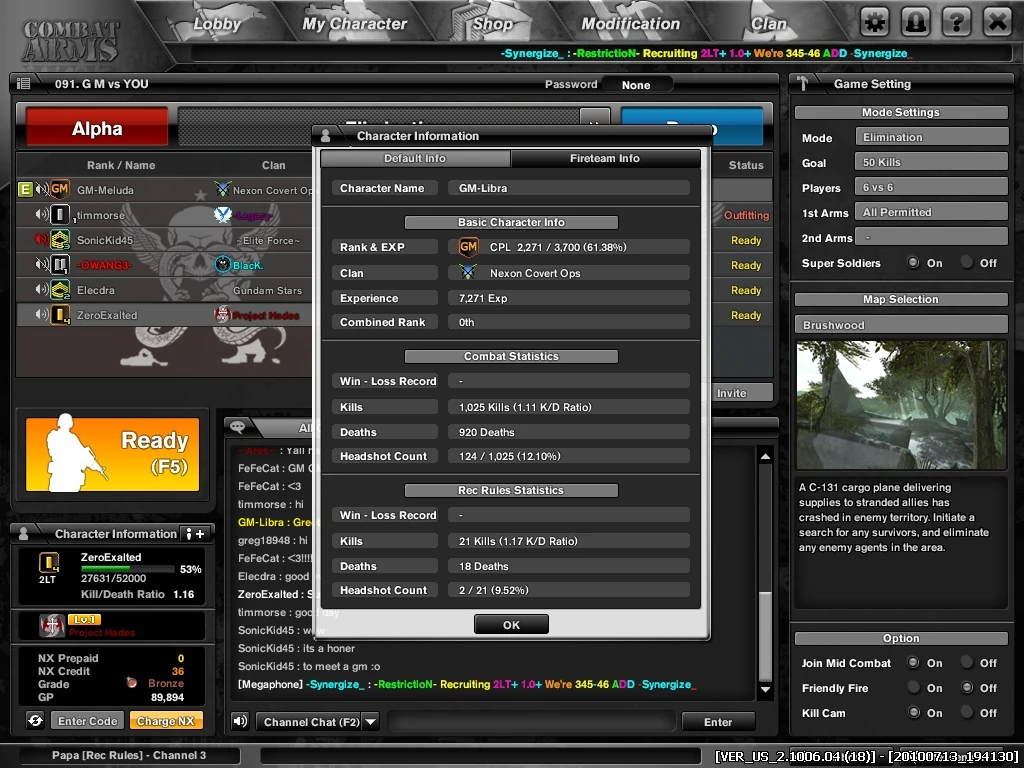The image size is (1024, 768).
Task: Click the Ready (F5) button
Action: pos(112,455)
